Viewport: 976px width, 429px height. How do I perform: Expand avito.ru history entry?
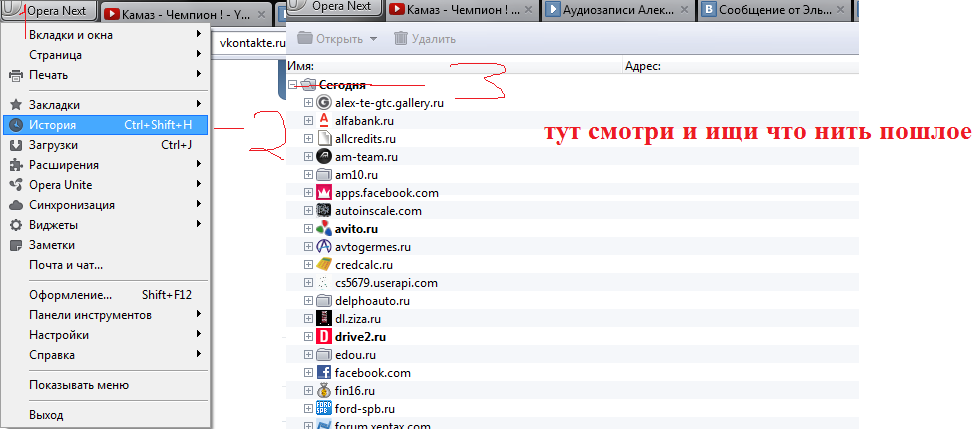(307, 229)
